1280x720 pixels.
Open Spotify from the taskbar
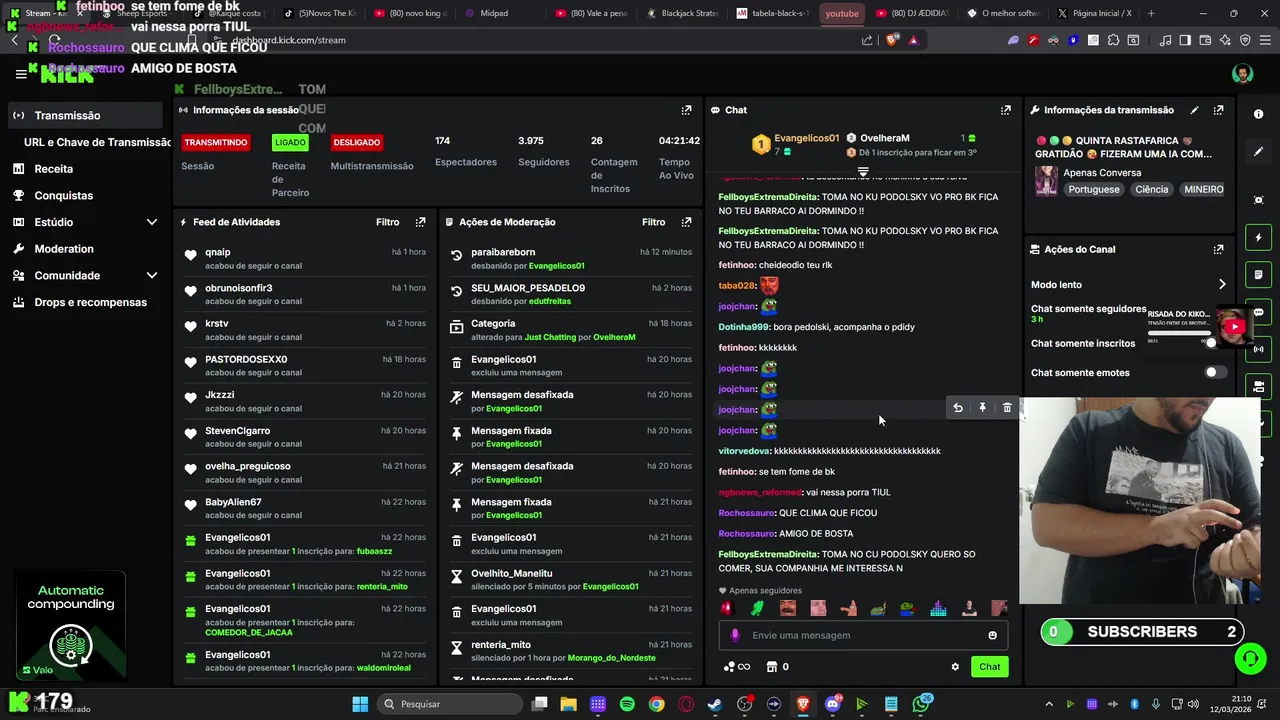click(x=627, y=704)
